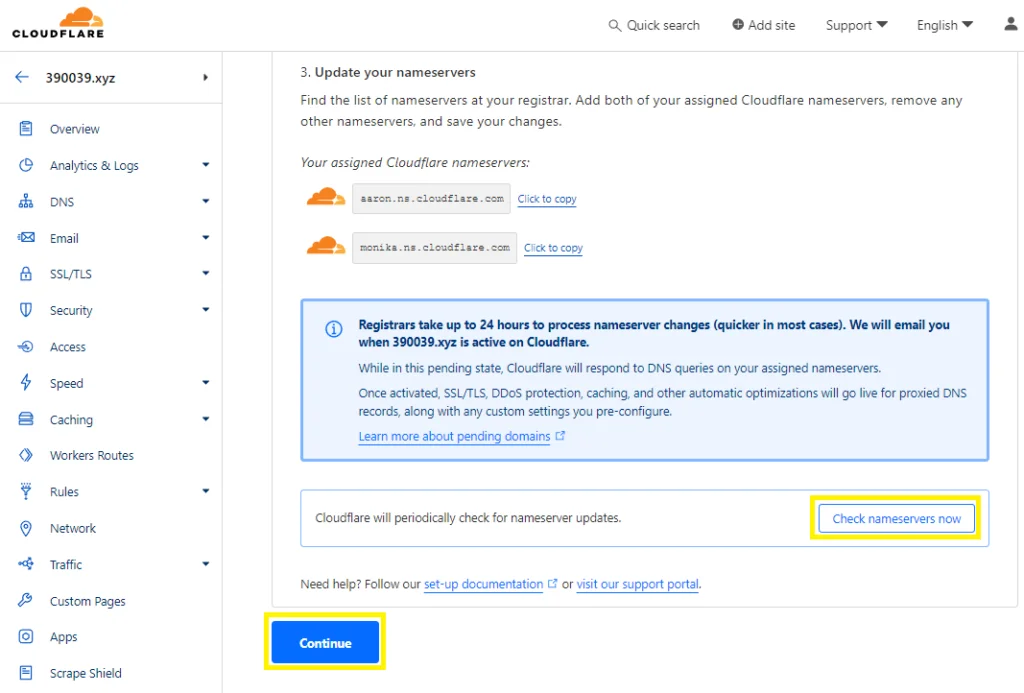
Task: Copy aaron.ns.cloudflare.com via Click to copy
Action: click(547, 199)
